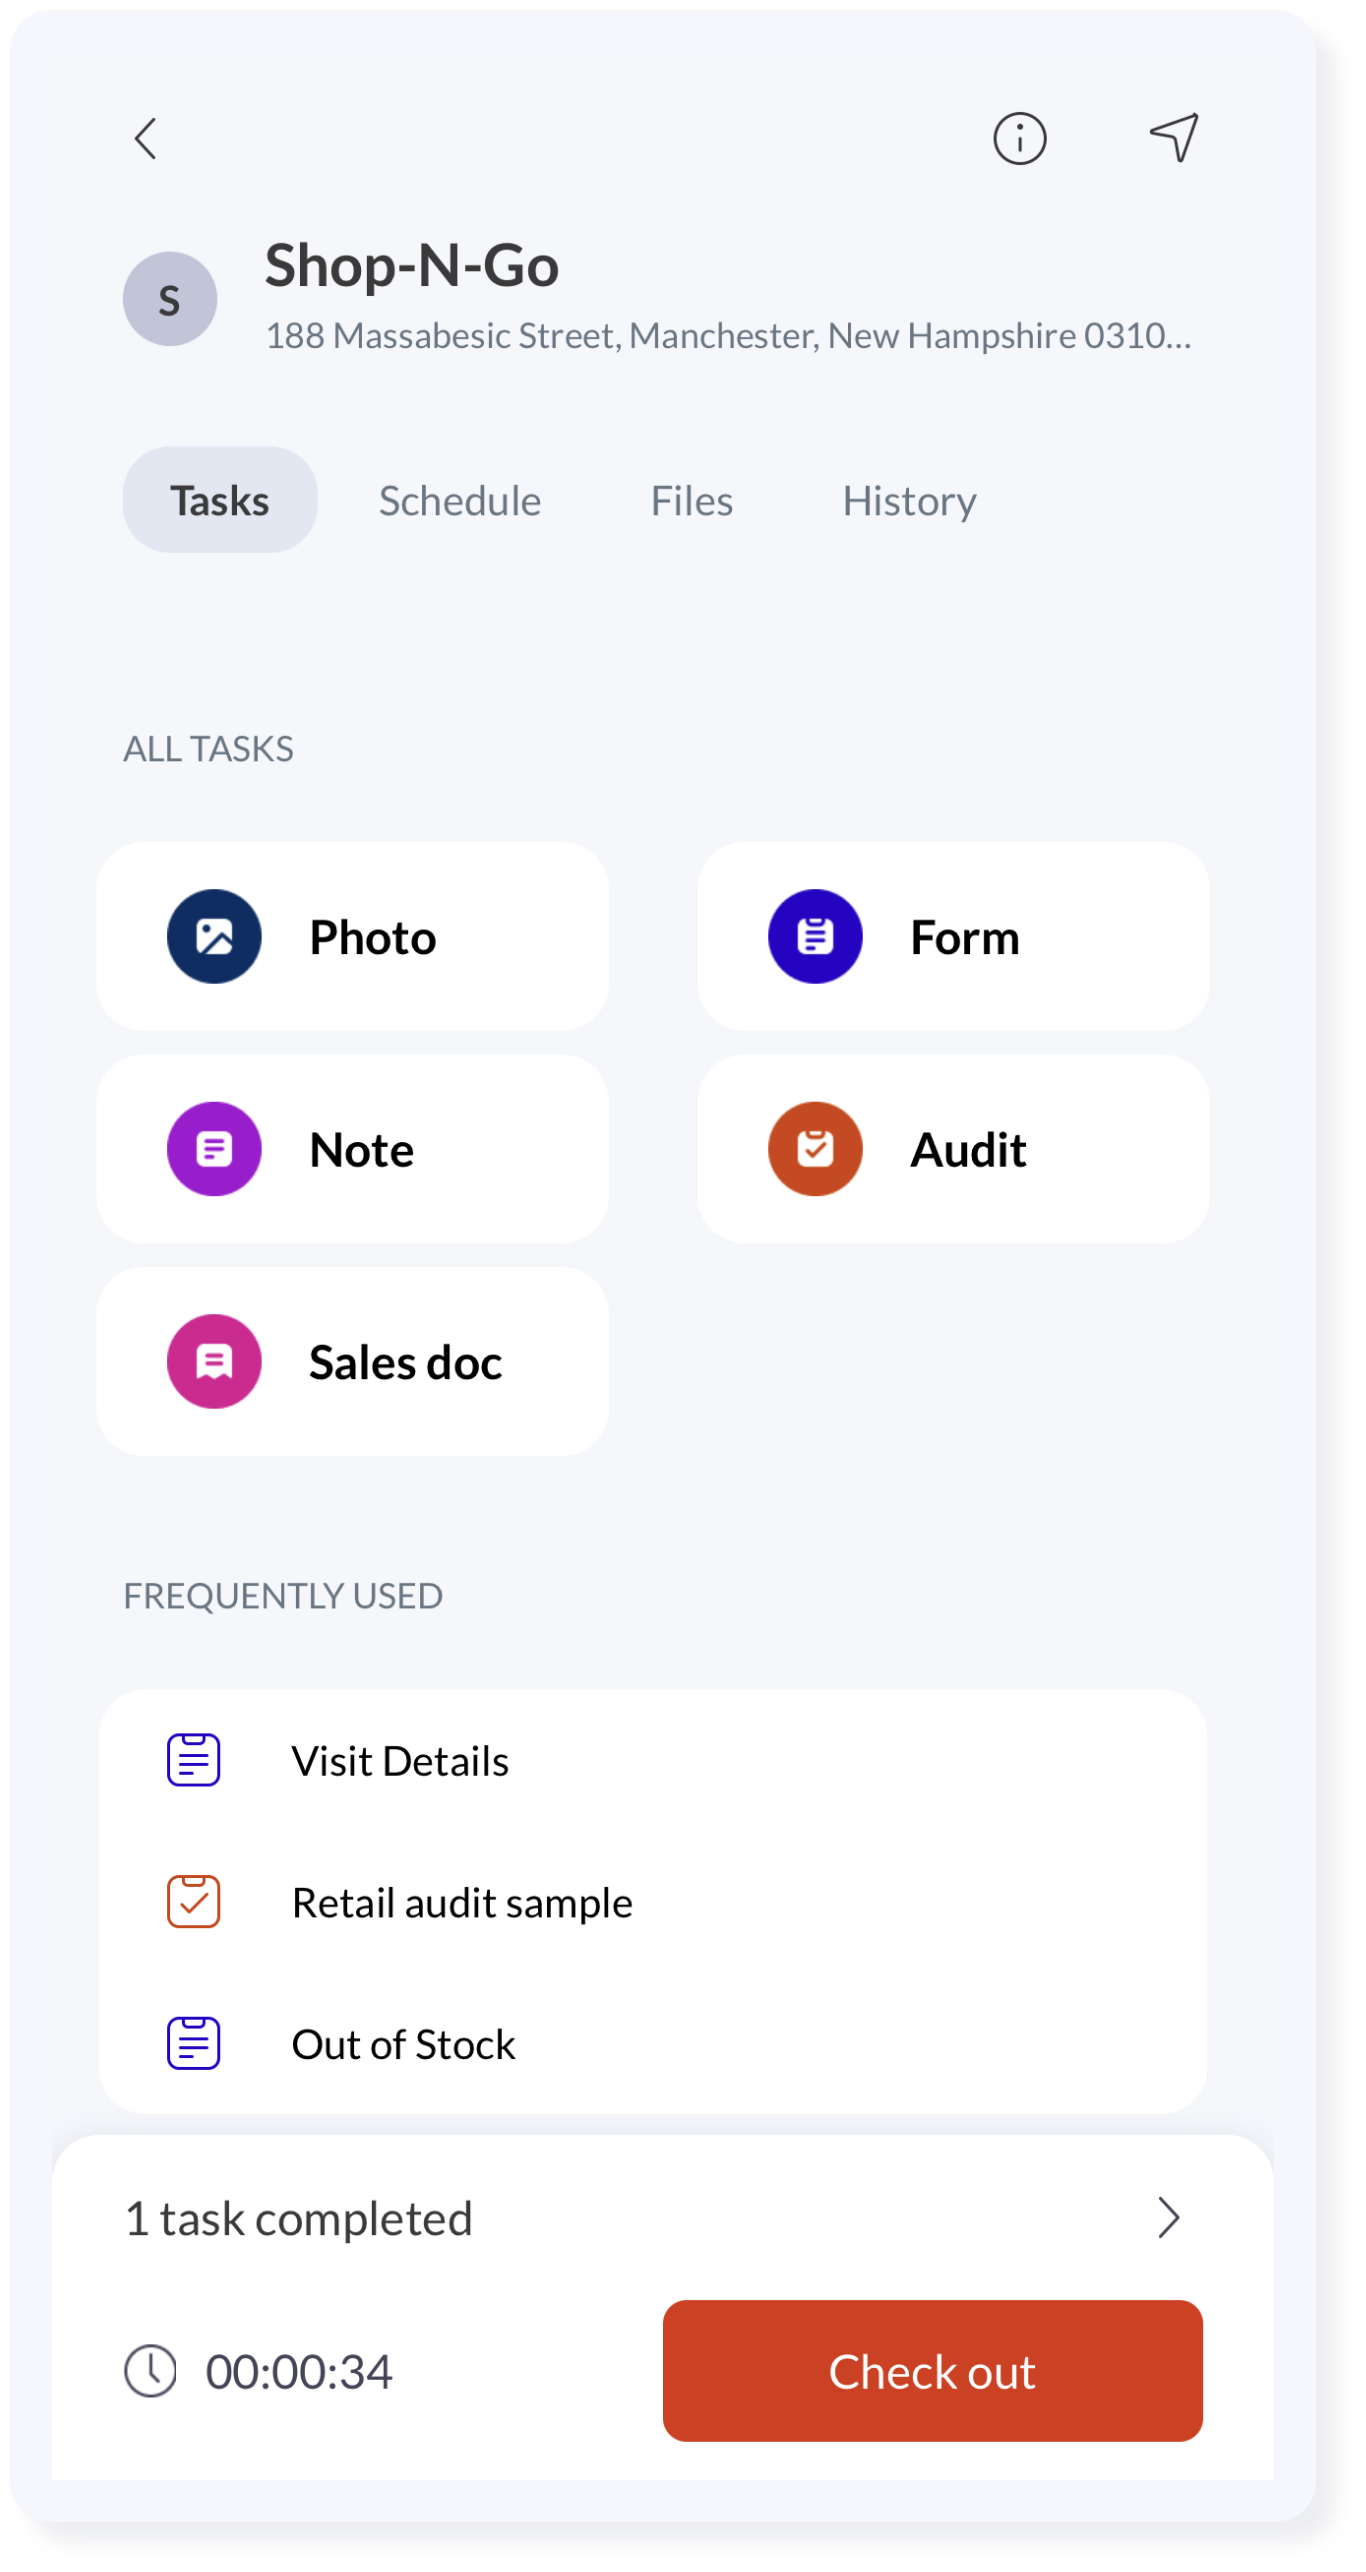This screenshot has width=1366, height=2572.
Task: Click the S store avatar
Action: pos(170,299)
